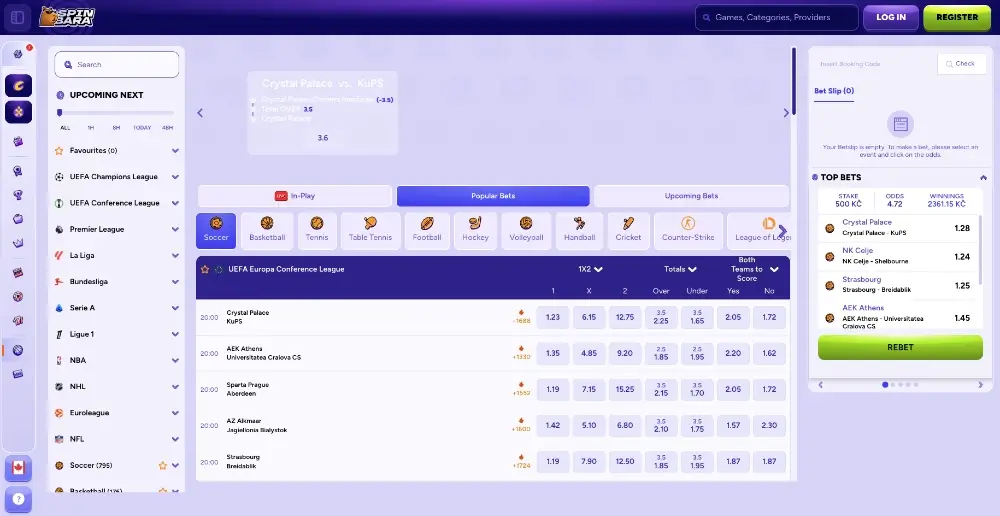Screen dimensions: 1000x516
Task: Open the help question mark icon
Action: tap(18, 499)
